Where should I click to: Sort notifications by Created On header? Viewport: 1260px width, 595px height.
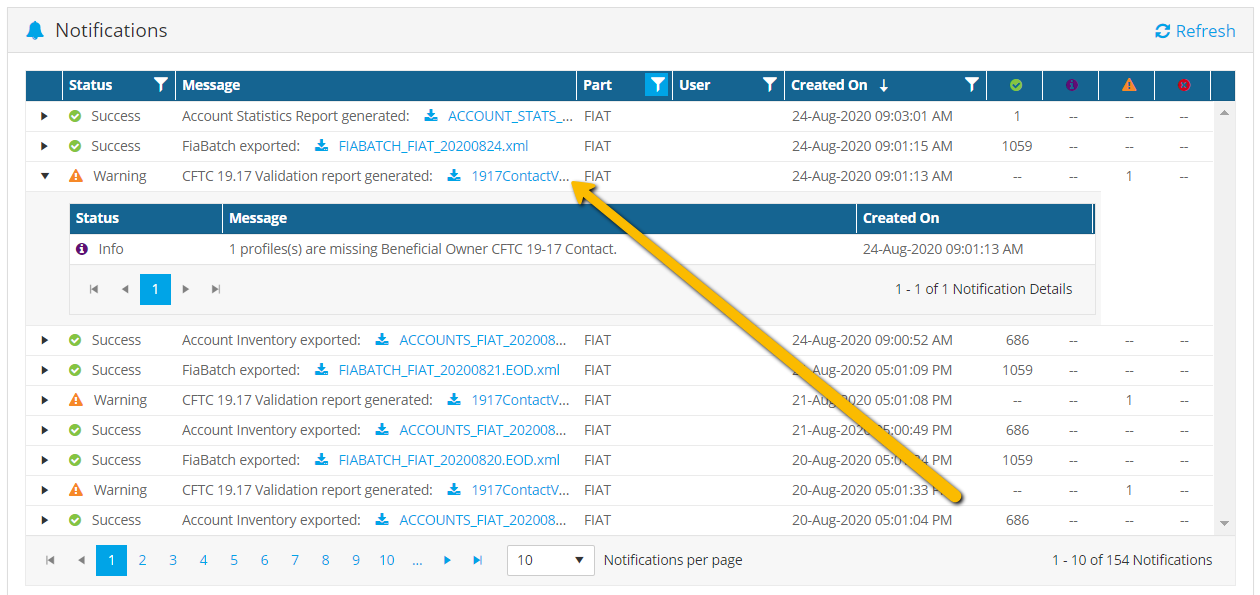(829, 85)
